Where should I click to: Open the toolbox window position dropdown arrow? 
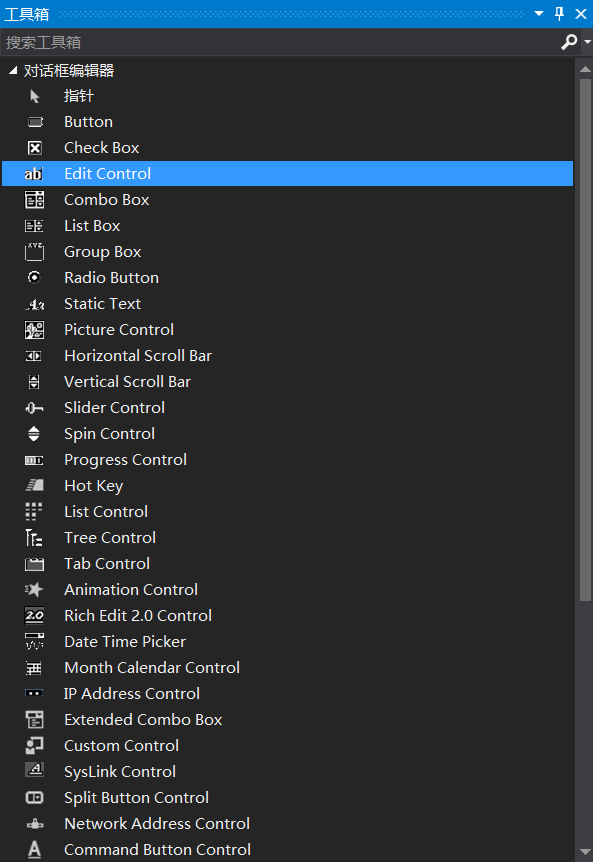(539, 14)
